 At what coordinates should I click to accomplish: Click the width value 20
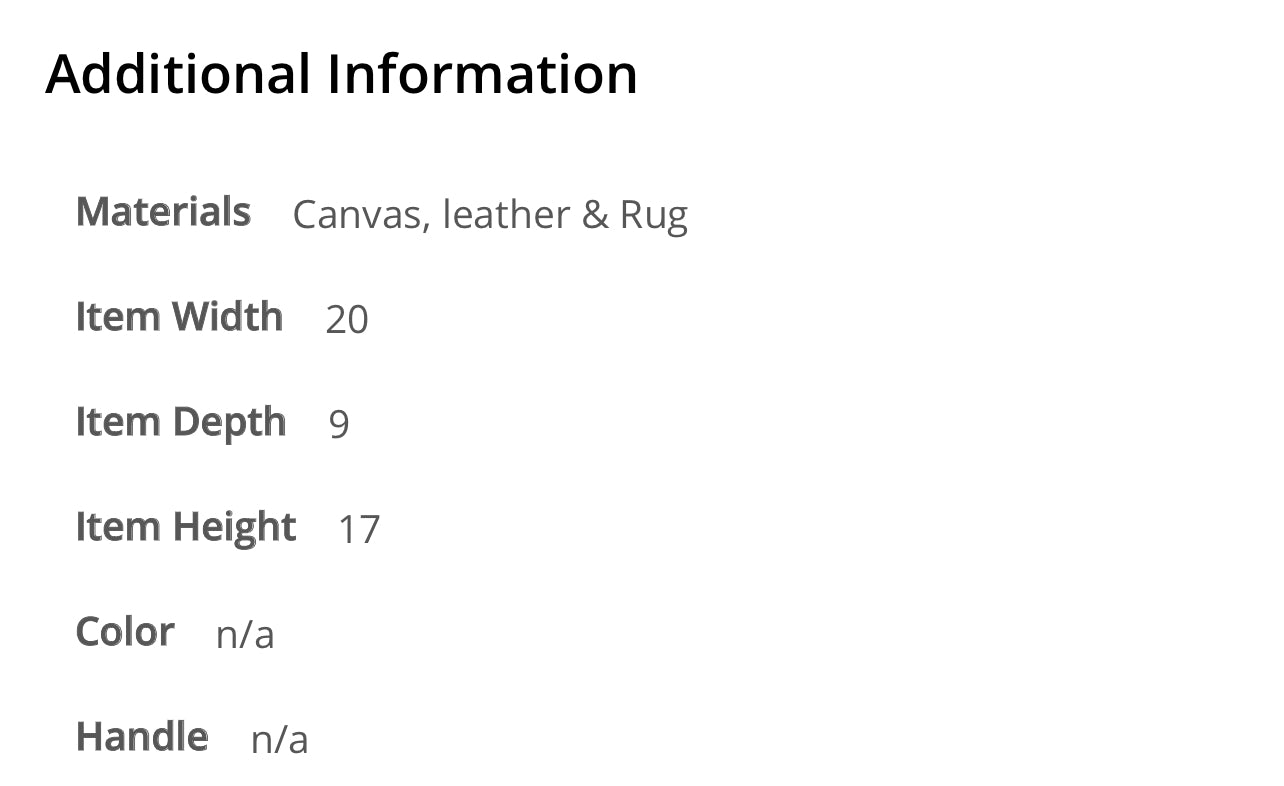(347, 320)
